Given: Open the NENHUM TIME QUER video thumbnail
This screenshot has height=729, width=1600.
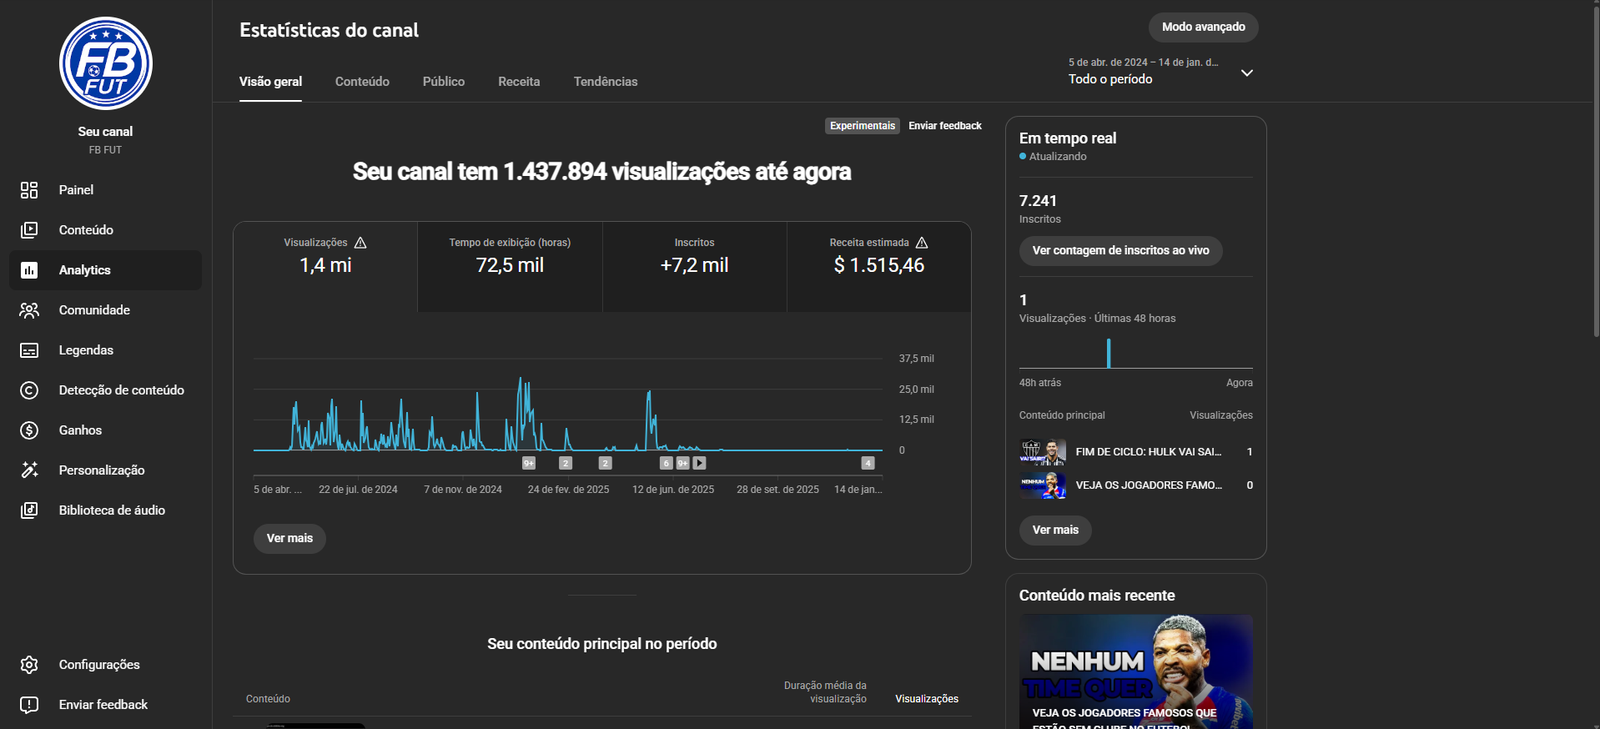Looking at the screenshot, I should click(1135, 671).
